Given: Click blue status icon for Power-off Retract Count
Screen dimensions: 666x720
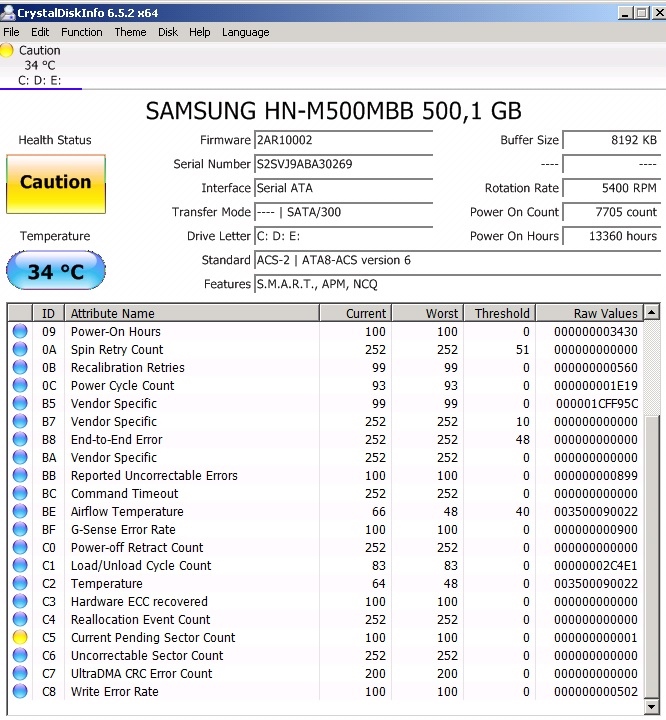Looking at the screenshot, I should (20, 547).
